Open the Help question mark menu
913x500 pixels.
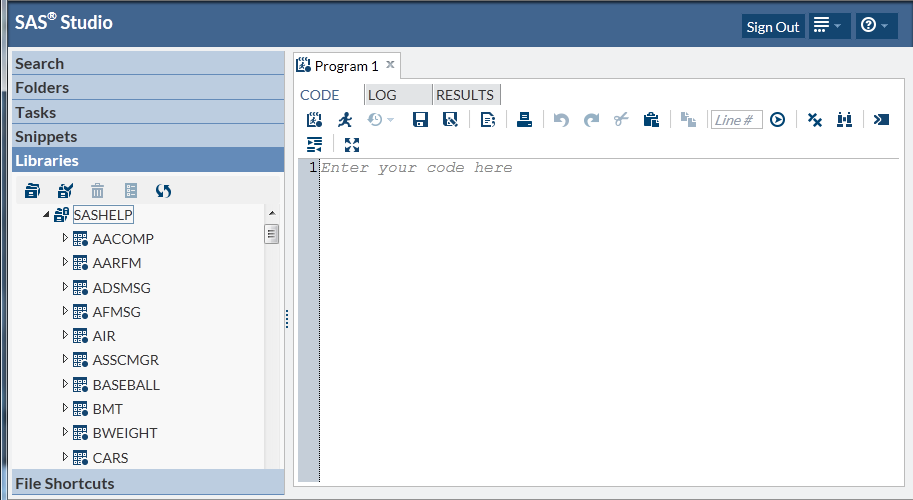(876, 26)
